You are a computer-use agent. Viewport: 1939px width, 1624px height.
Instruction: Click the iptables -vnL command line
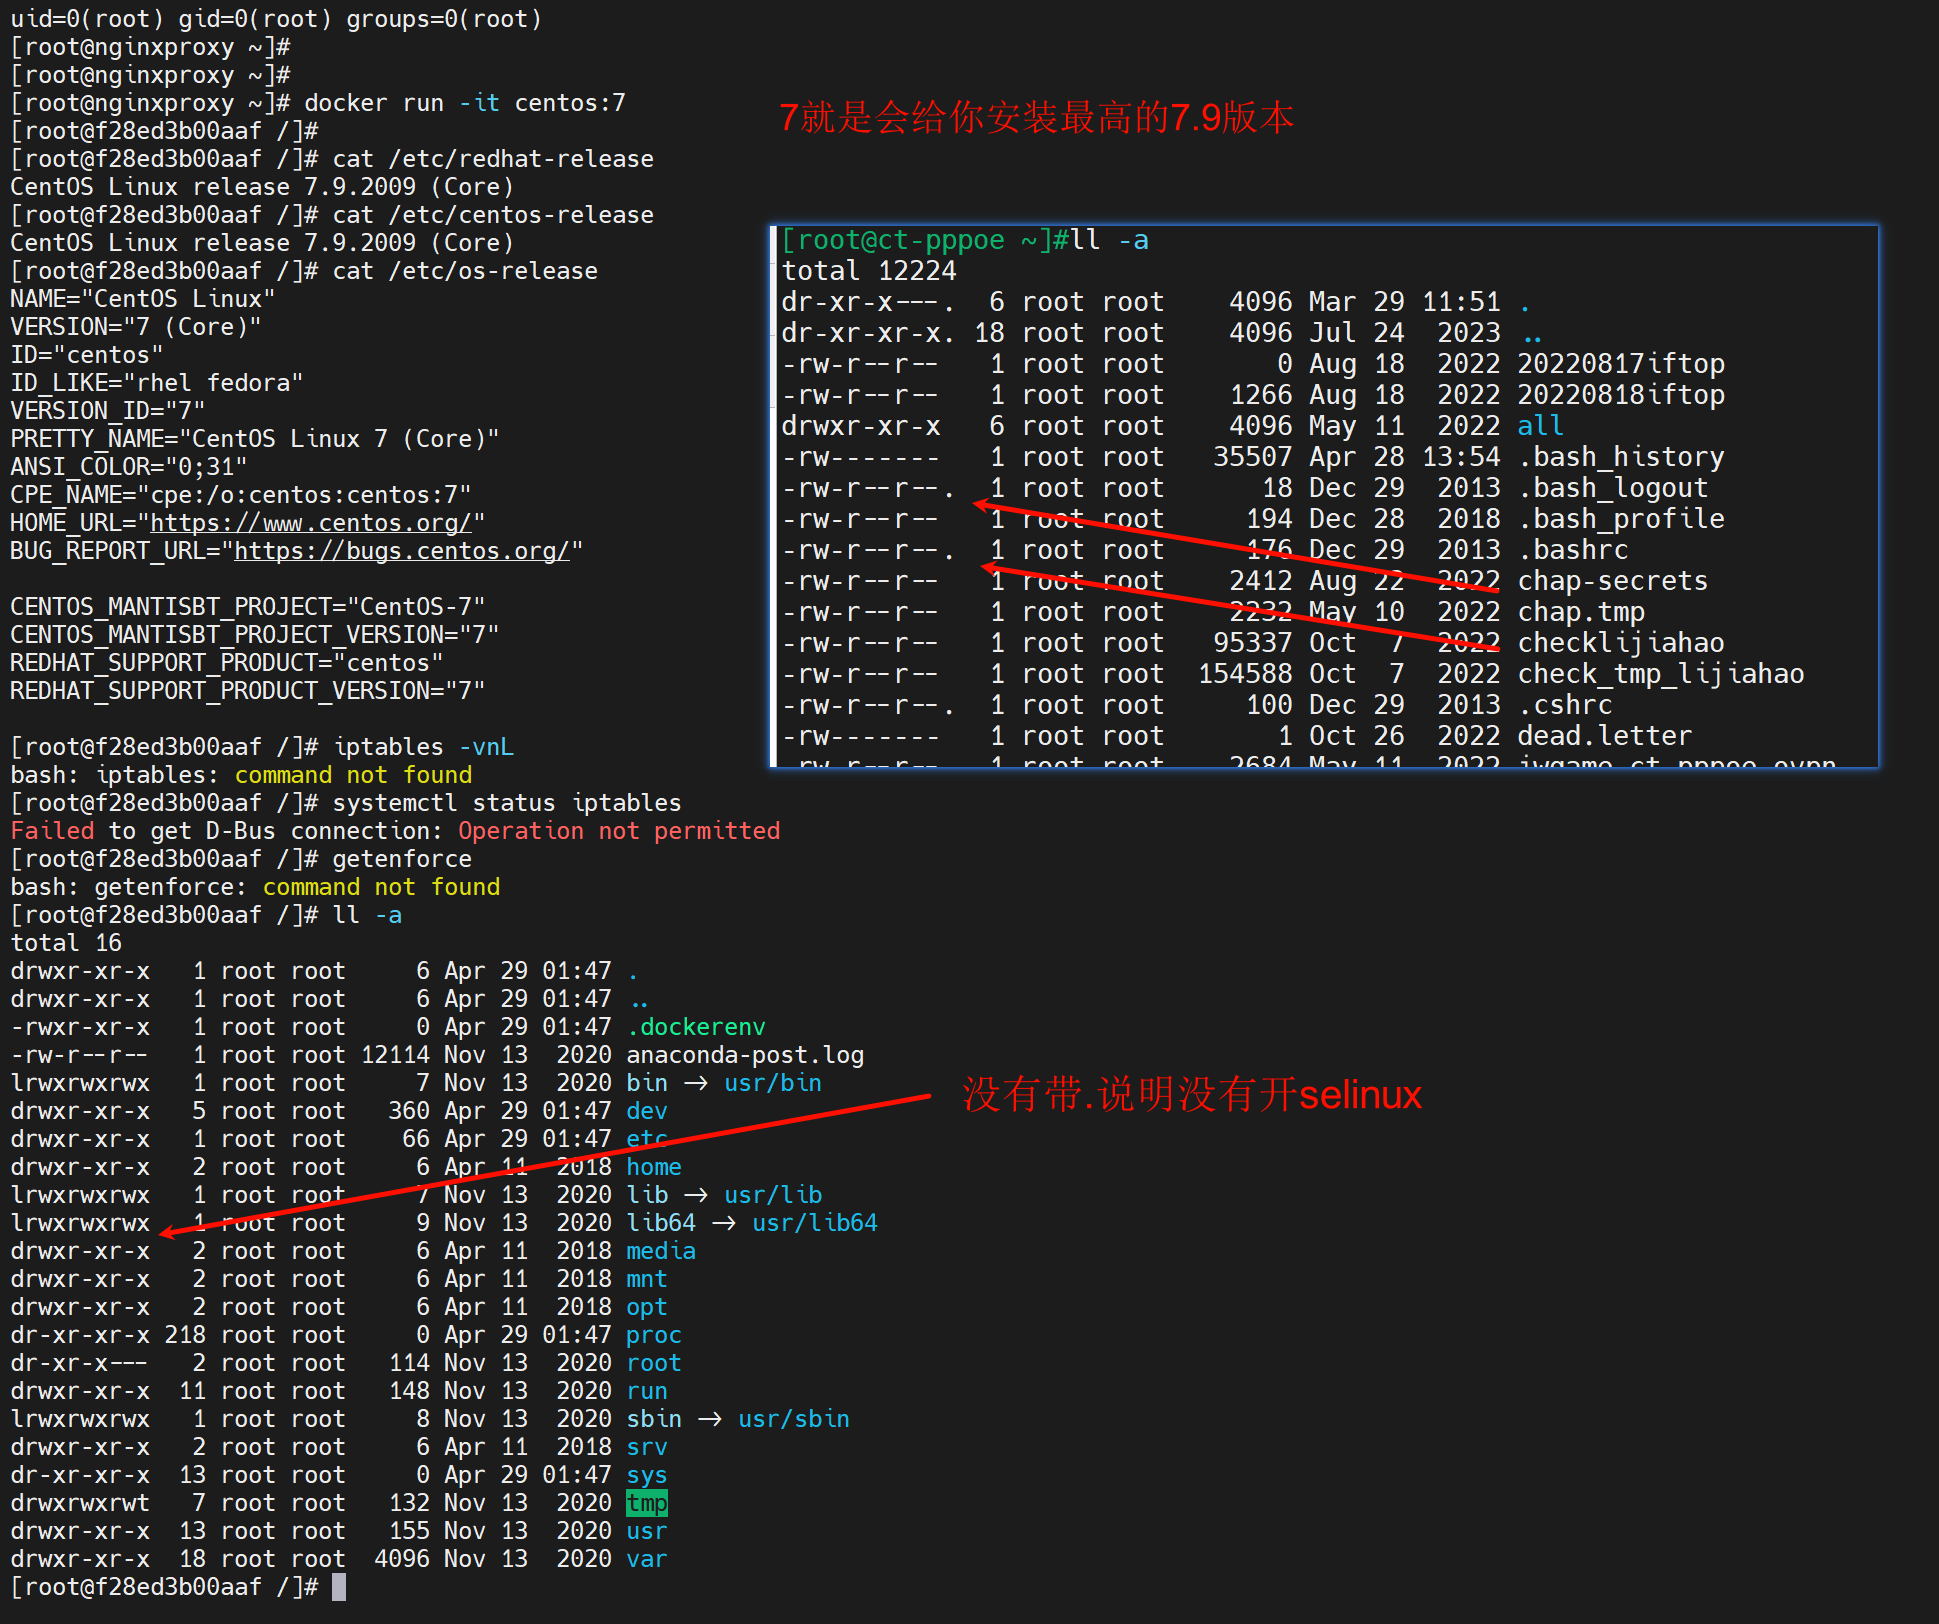(x=423, y=747)
